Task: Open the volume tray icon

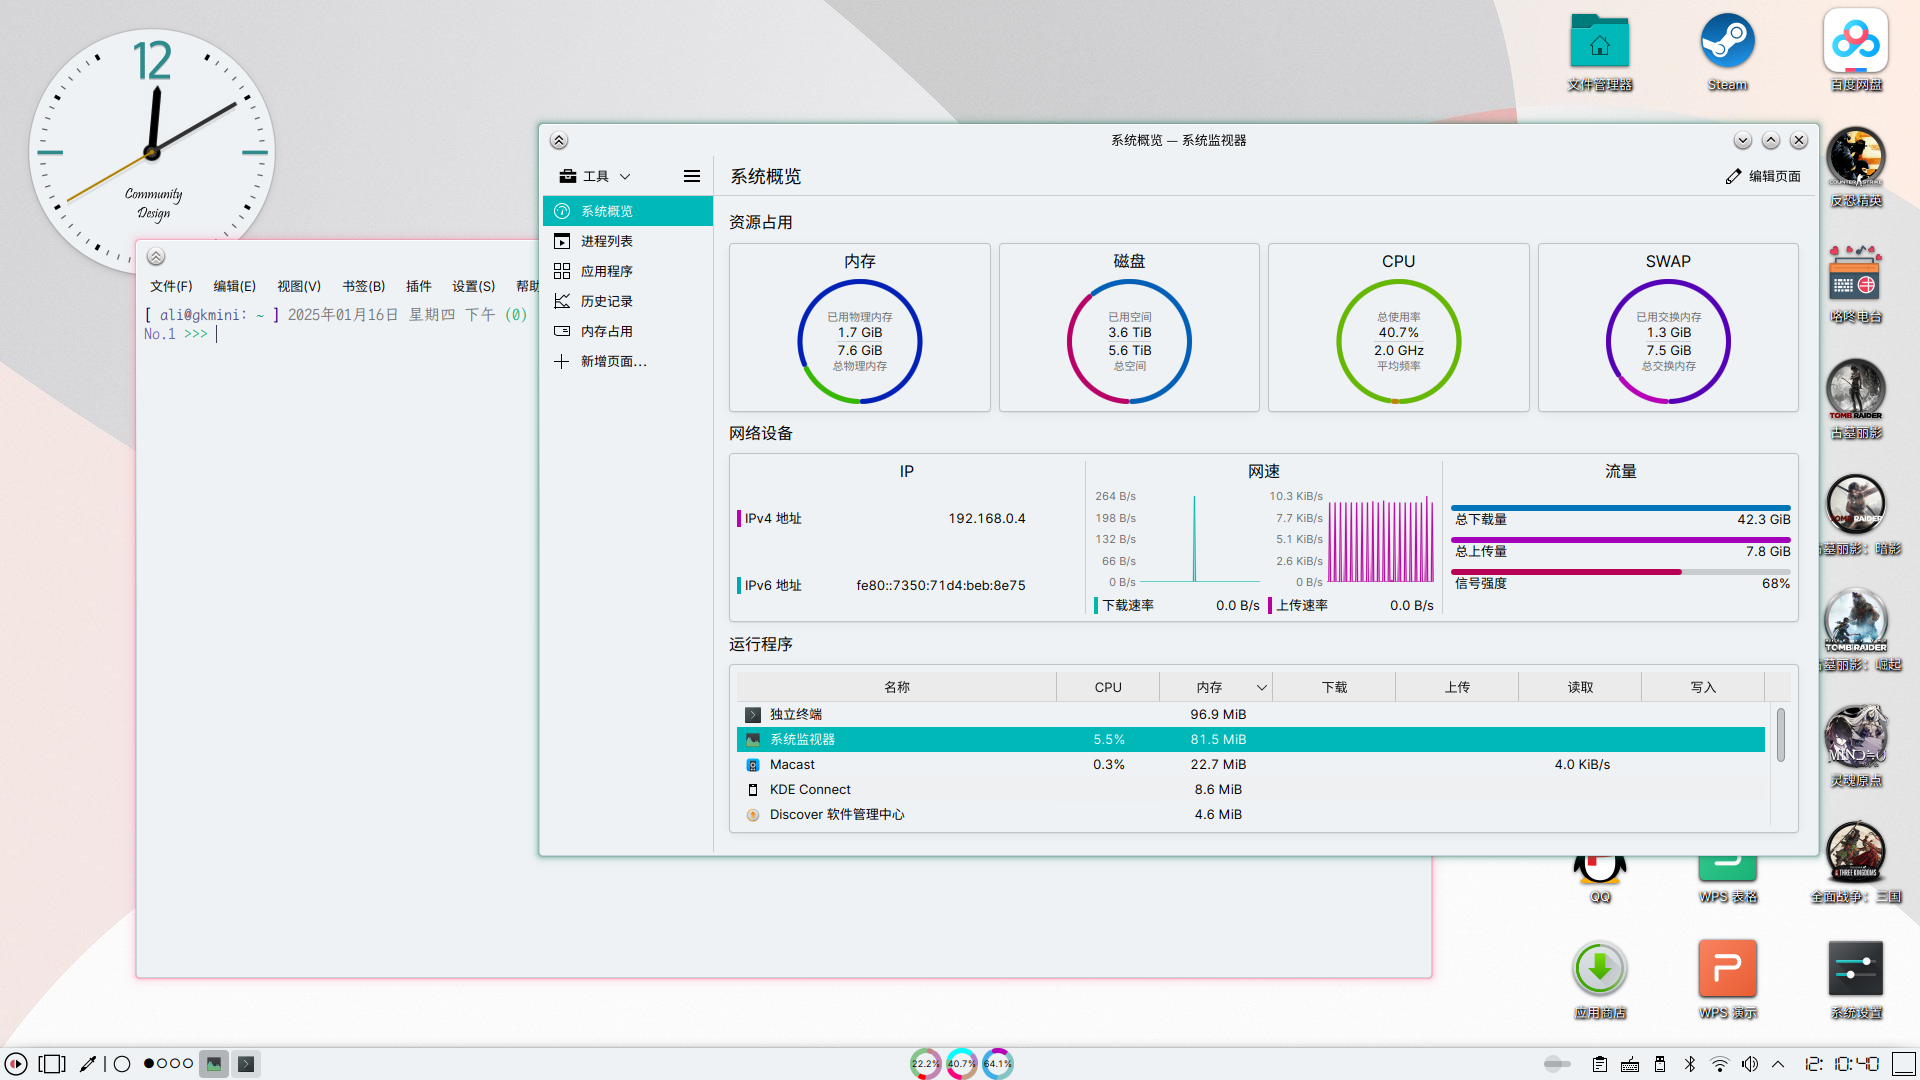Action: pos(1750,1064)
